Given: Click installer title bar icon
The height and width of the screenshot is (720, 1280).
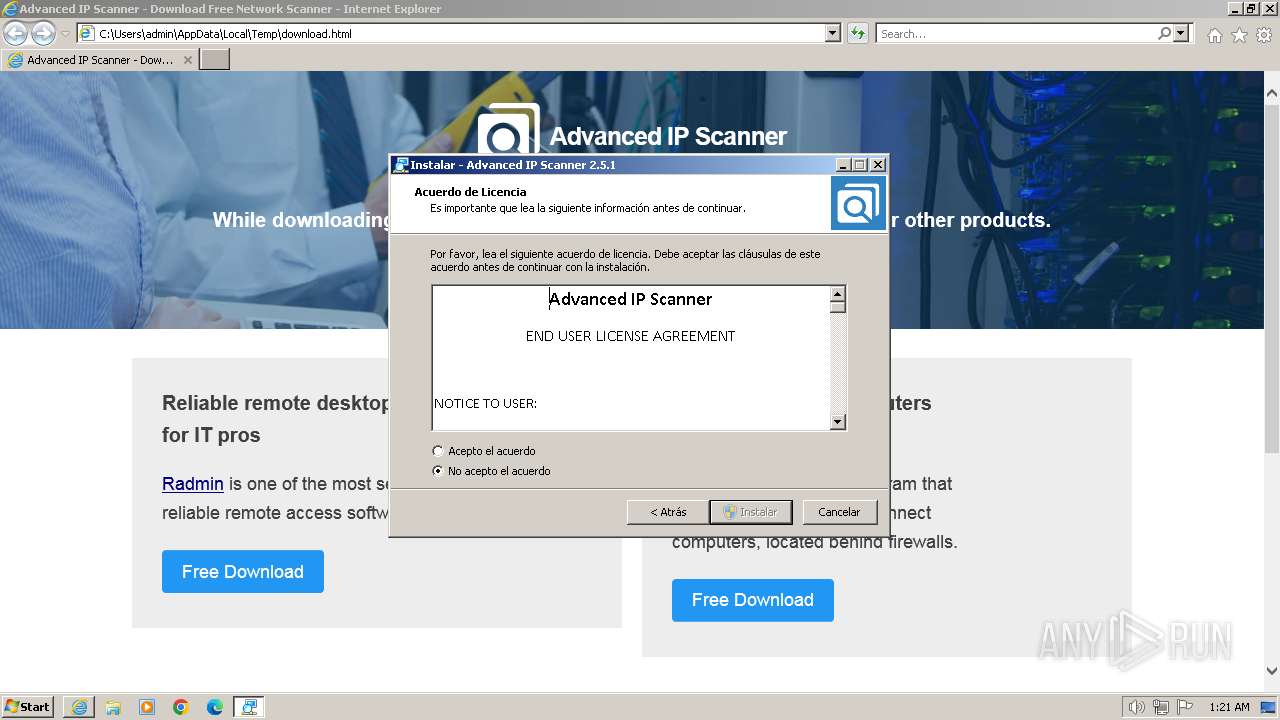Looking at the screenshot, I should coord(400,165).
